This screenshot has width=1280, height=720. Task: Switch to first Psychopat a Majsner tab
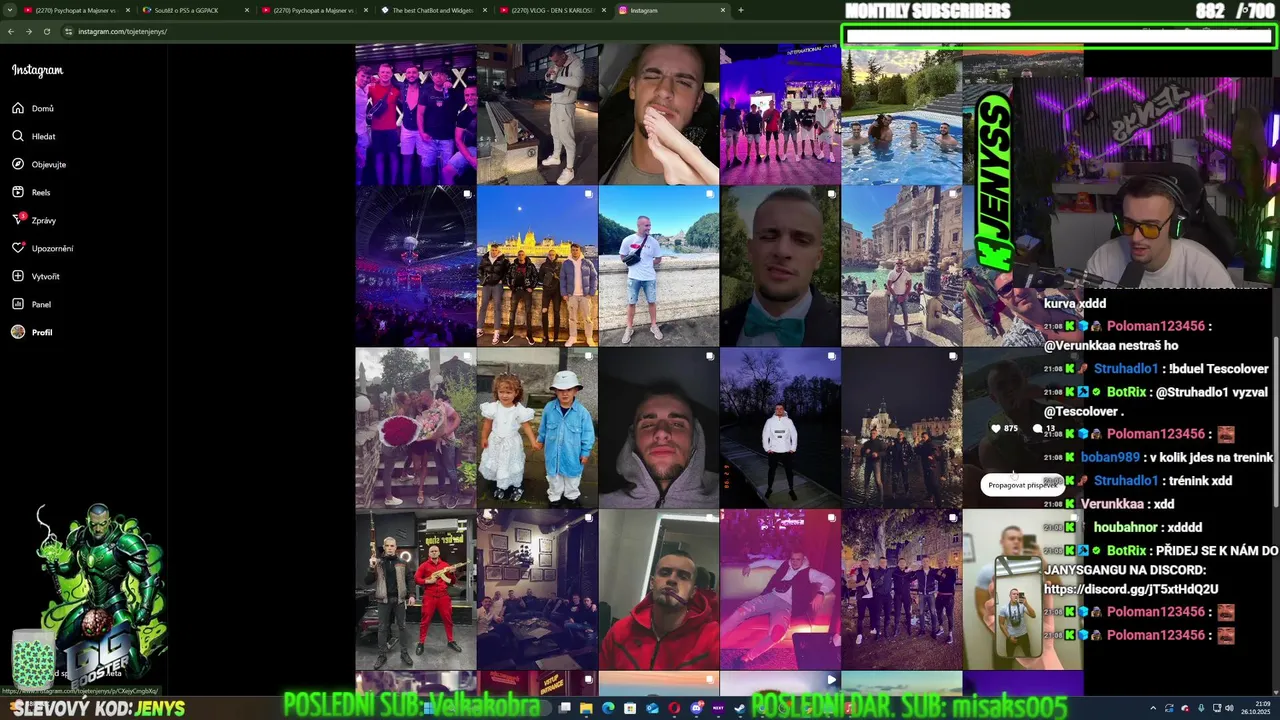[76, 10]
